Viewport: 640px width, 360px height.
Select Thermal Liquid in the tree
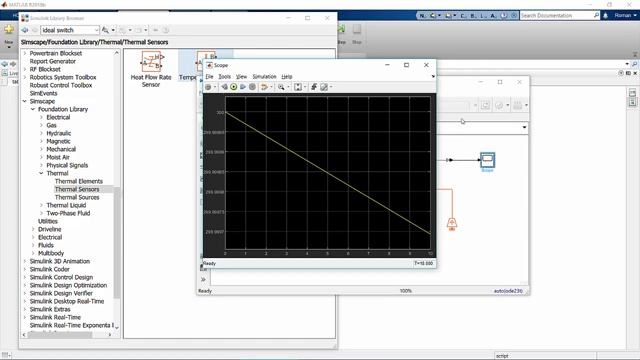(x=66, y=205)
